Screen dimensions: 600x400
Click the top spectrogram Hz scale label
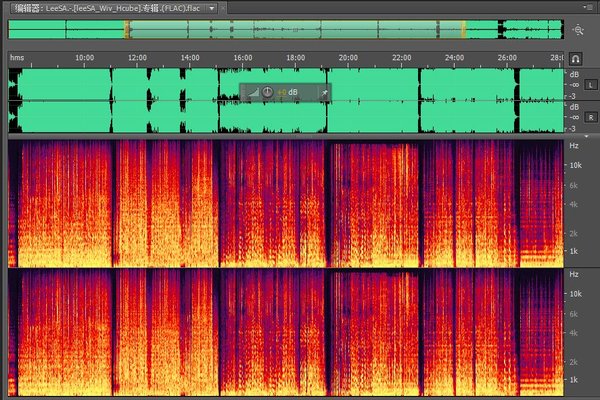tap(574, 145)
